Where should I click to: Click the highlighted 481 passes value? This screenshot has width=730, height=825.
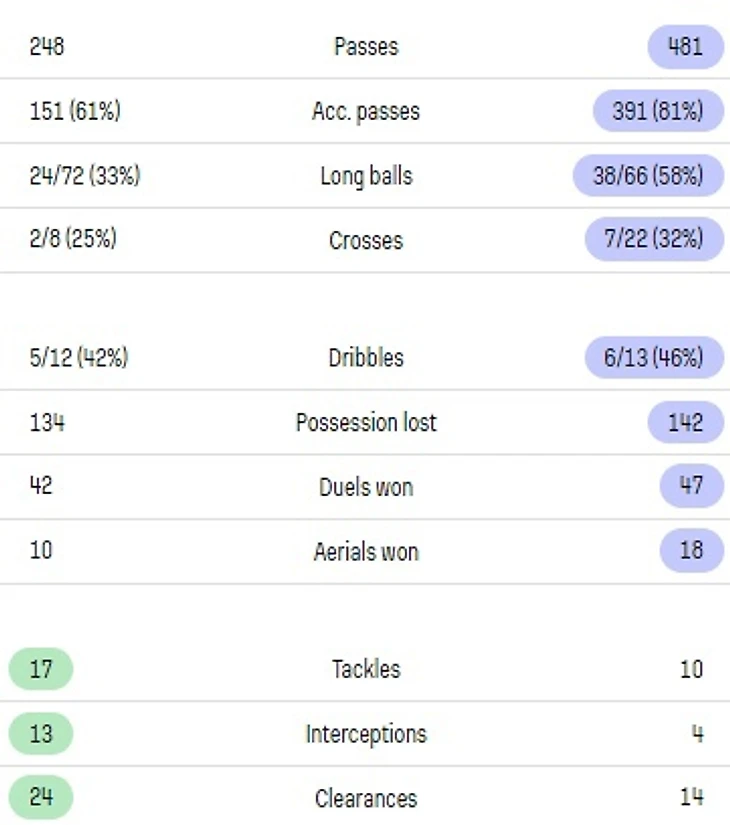[x=685, y=46]
